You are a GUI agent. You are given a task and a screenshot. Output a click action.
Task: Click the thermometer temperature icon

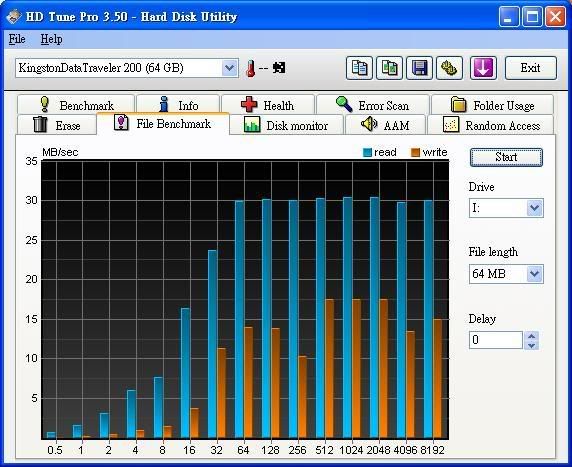coord(250,68)
